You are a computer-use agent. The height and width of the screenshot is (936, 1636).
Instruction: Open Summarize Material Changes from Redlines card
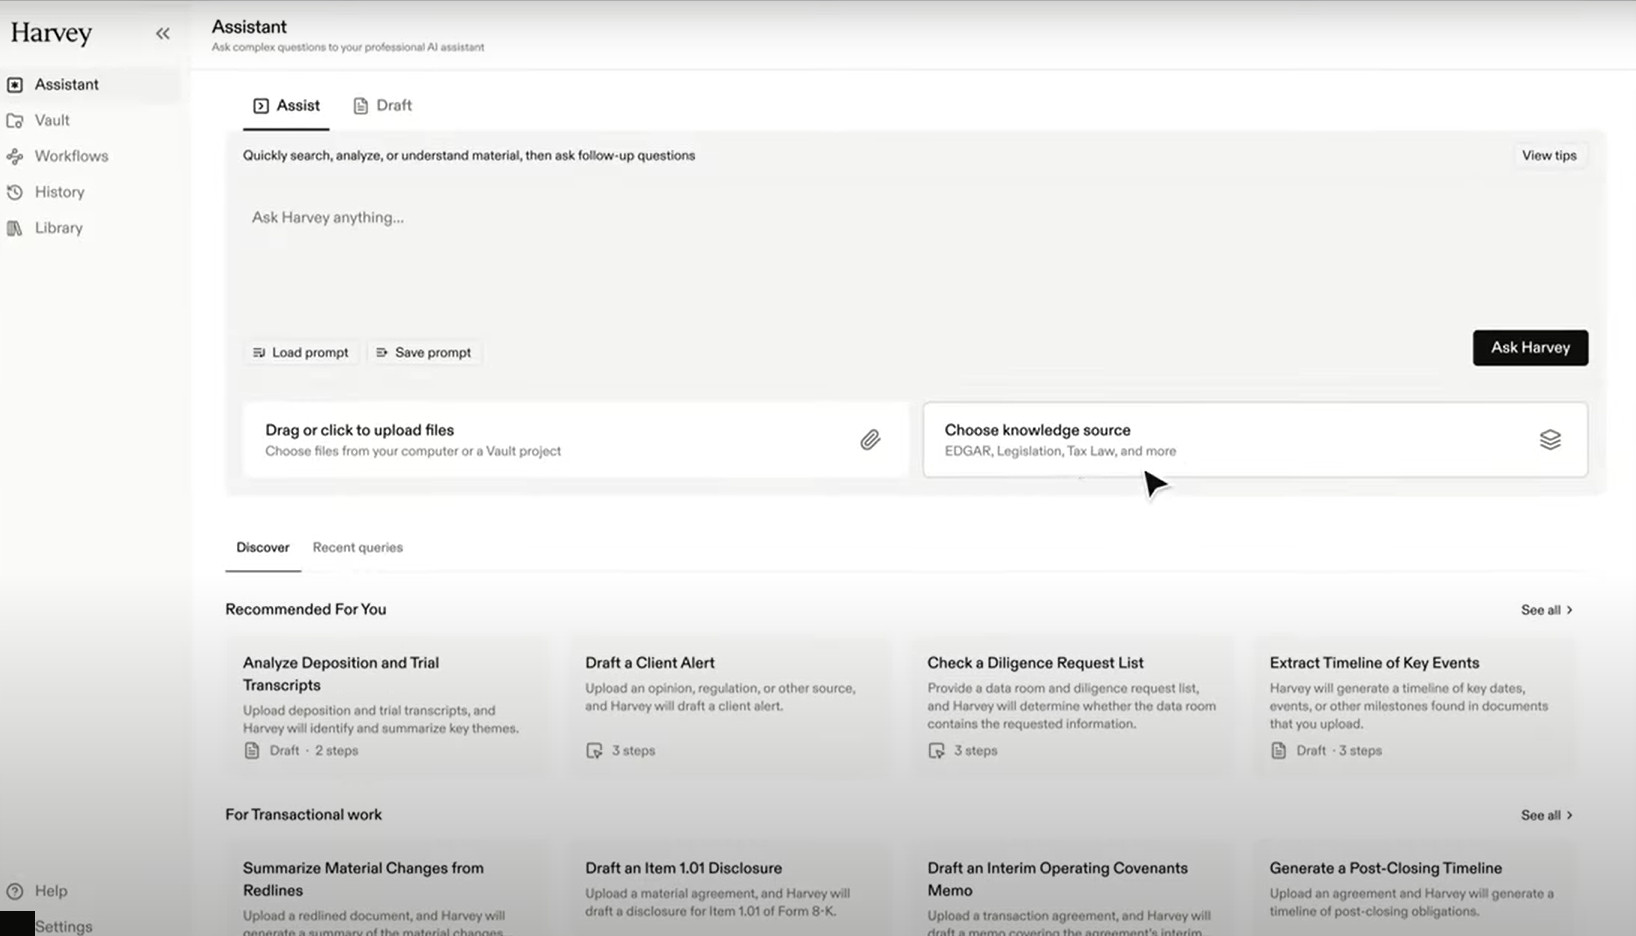click(x=386, y=890)
